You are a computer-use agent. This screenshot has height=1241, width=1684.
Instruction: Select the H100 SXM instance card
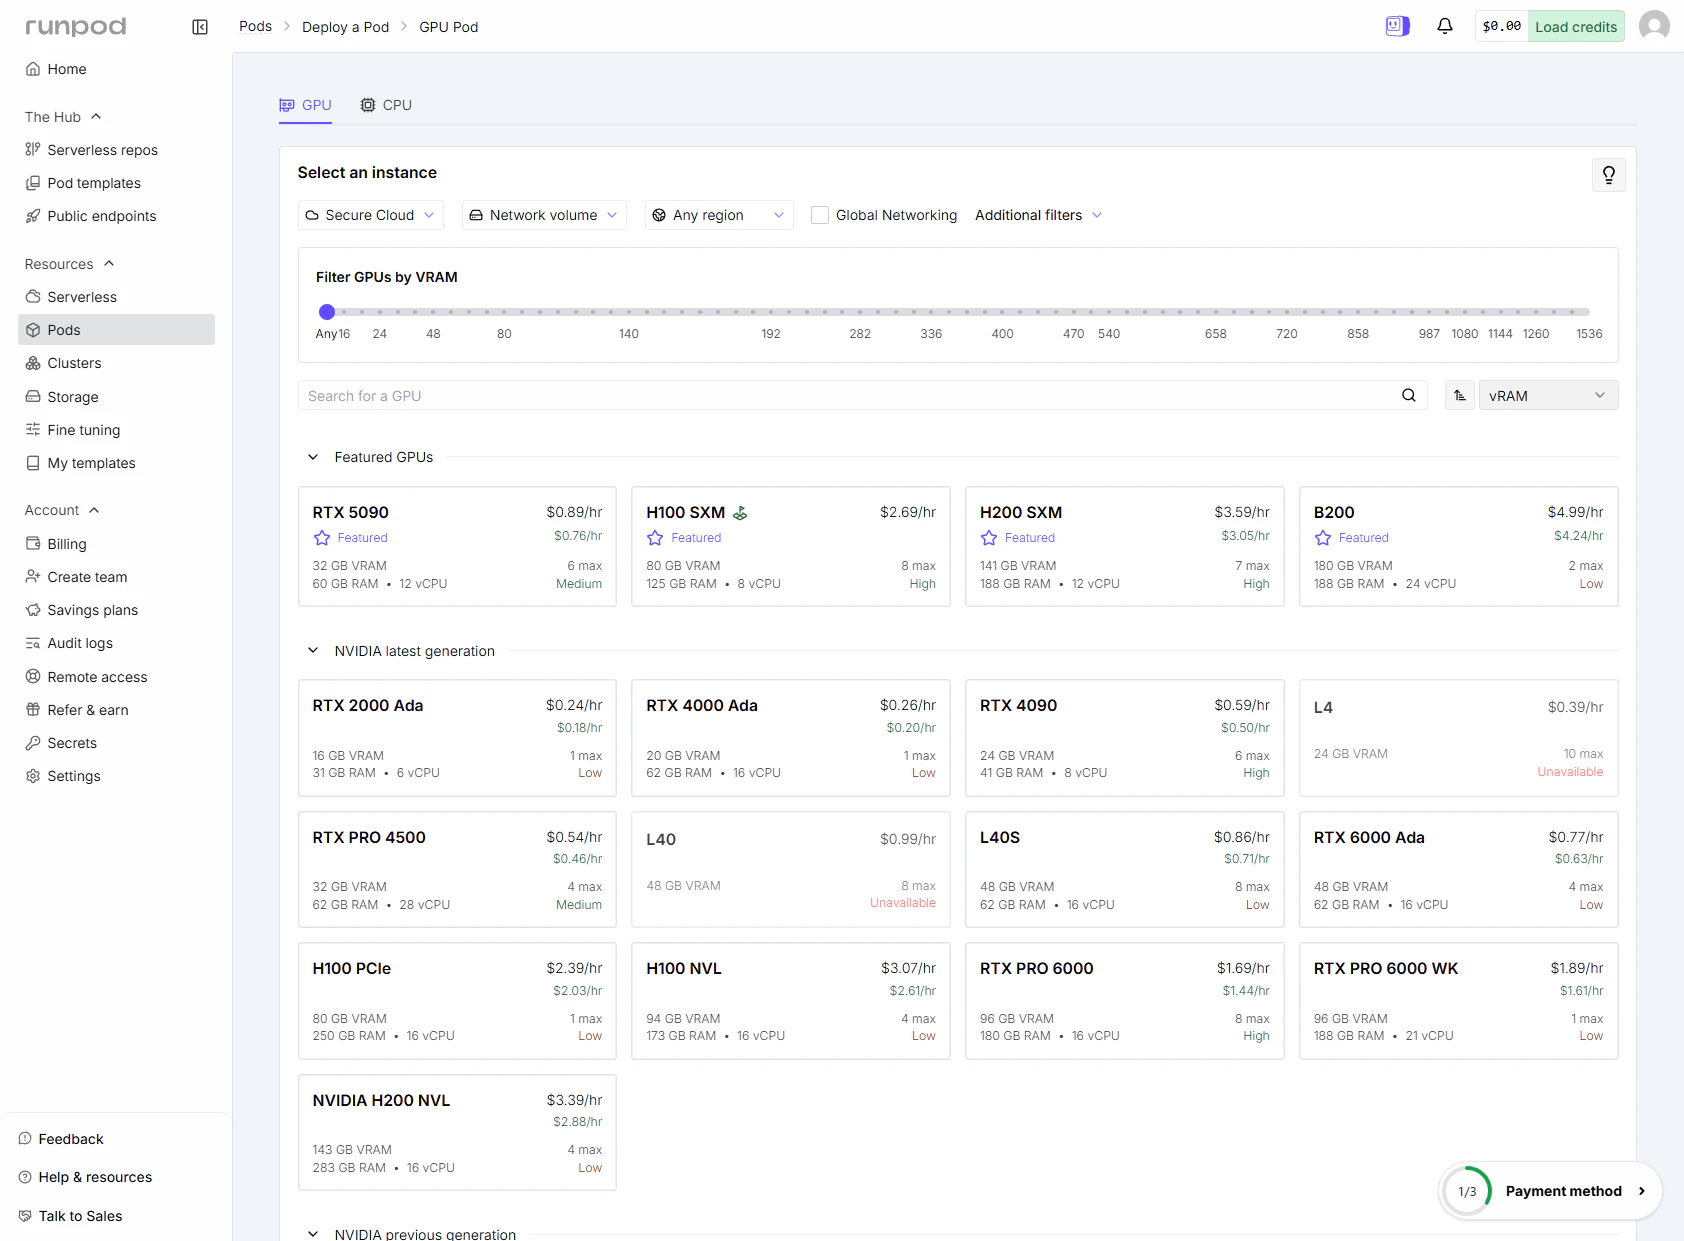click(791, 546)
